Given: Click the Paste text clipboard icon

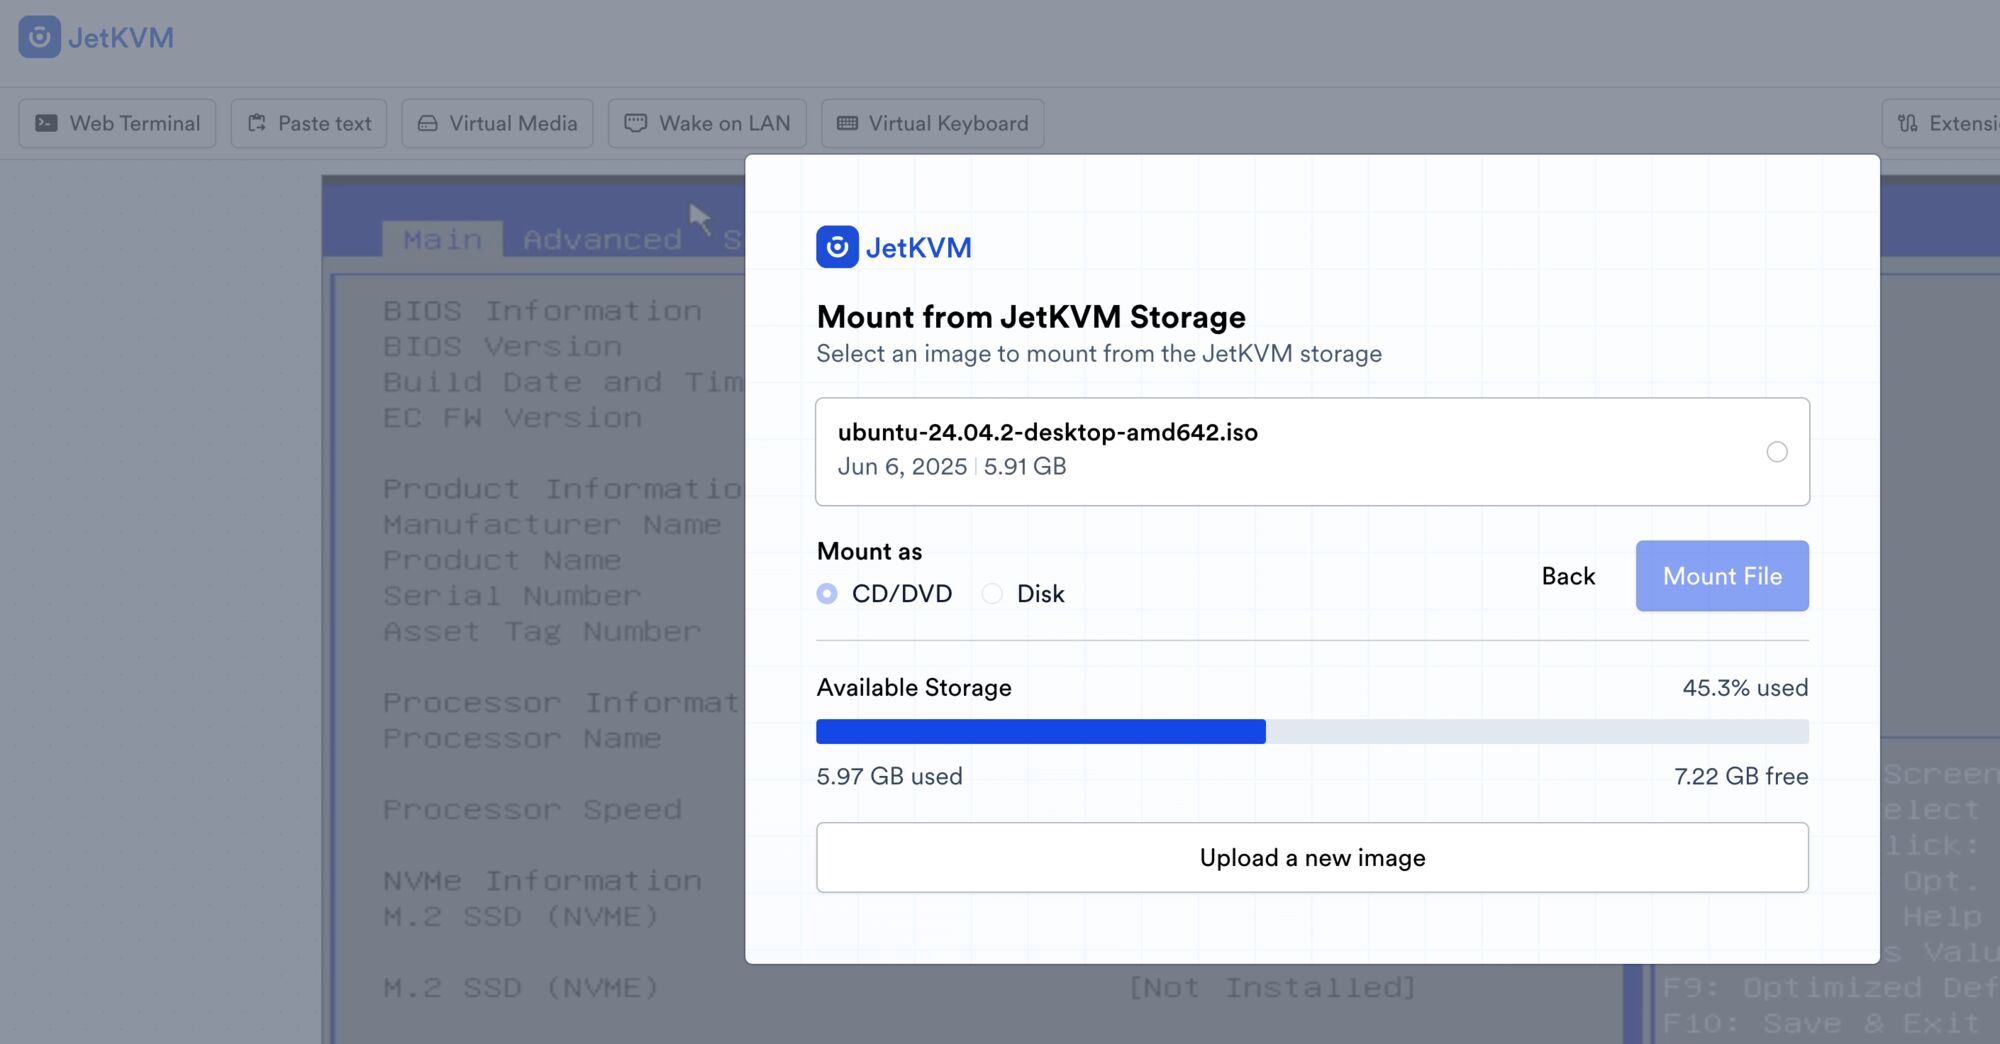Looking at the screenshot, I should click(x=257, y=123).
